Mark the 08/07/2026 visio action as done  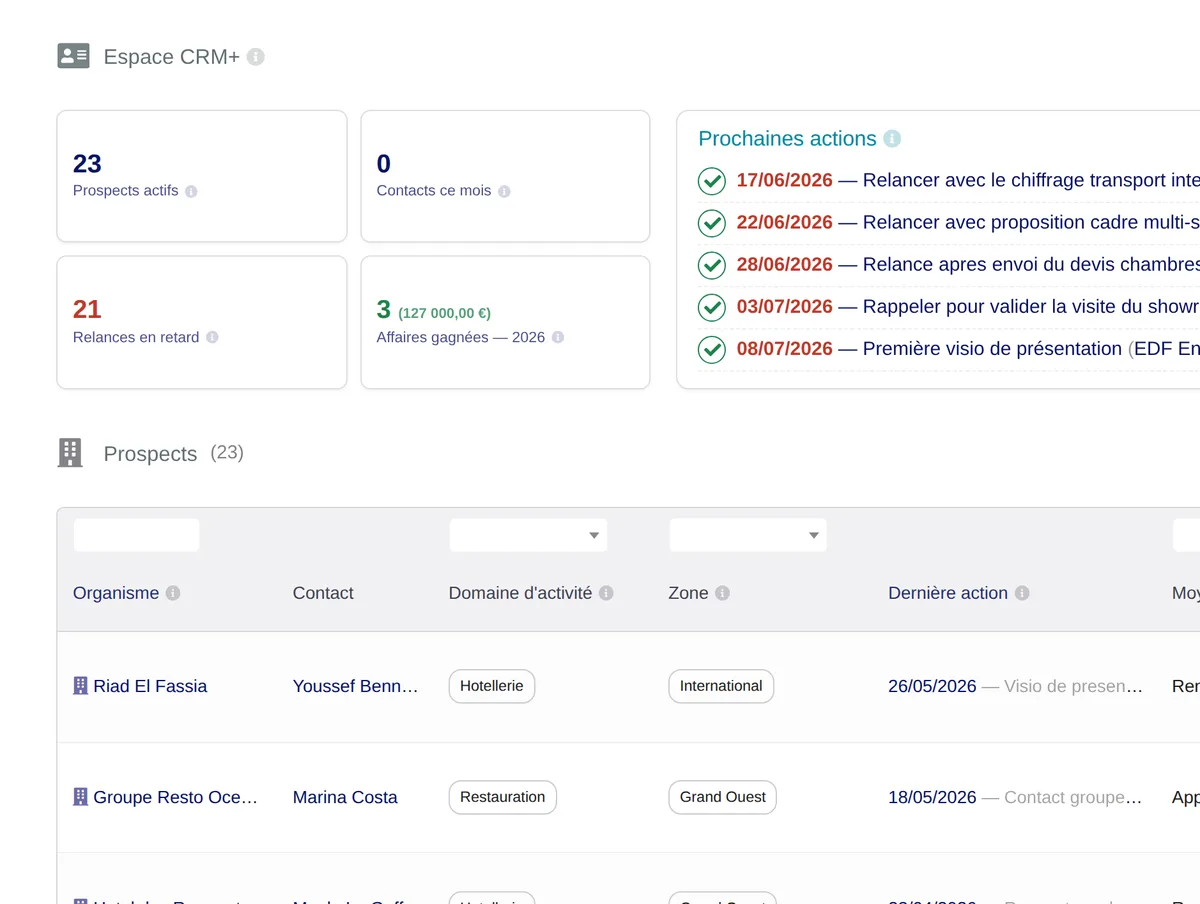click(711, 349)
